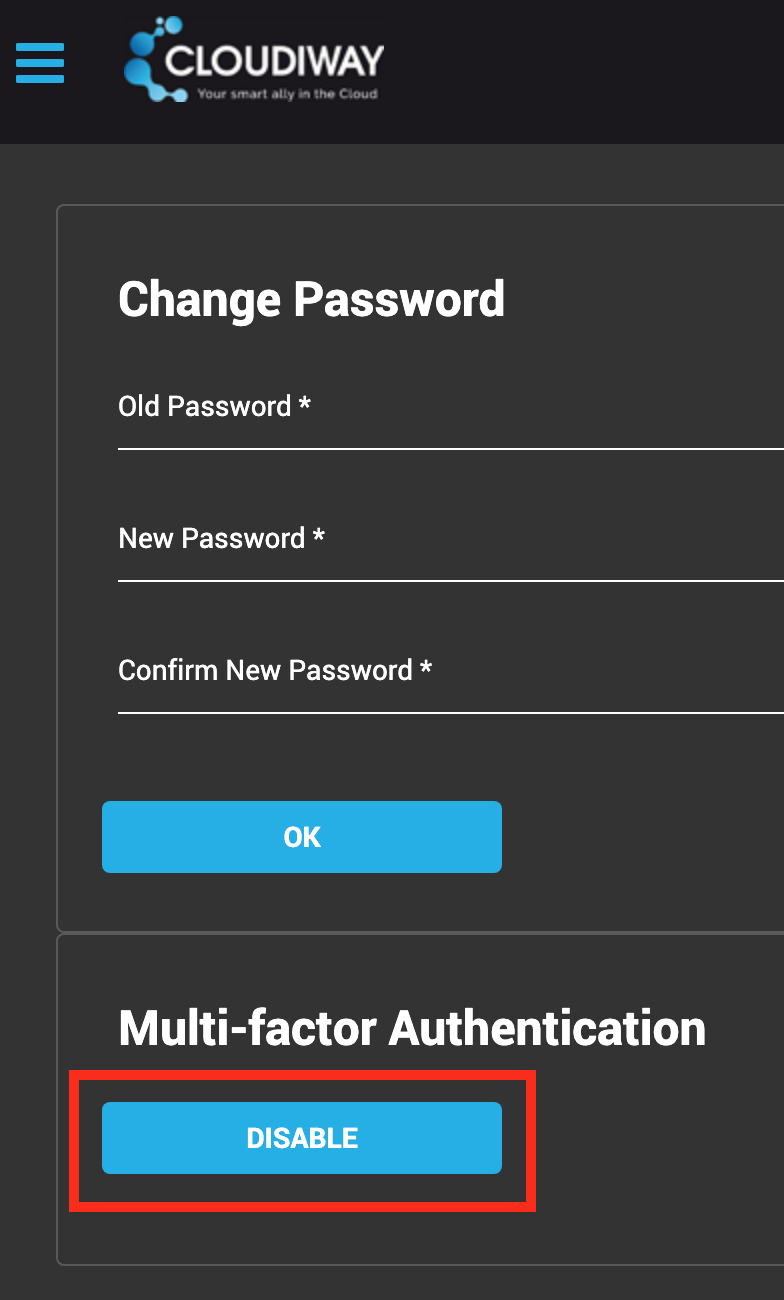Open the hamburger navigation menu

click(39, 63)
